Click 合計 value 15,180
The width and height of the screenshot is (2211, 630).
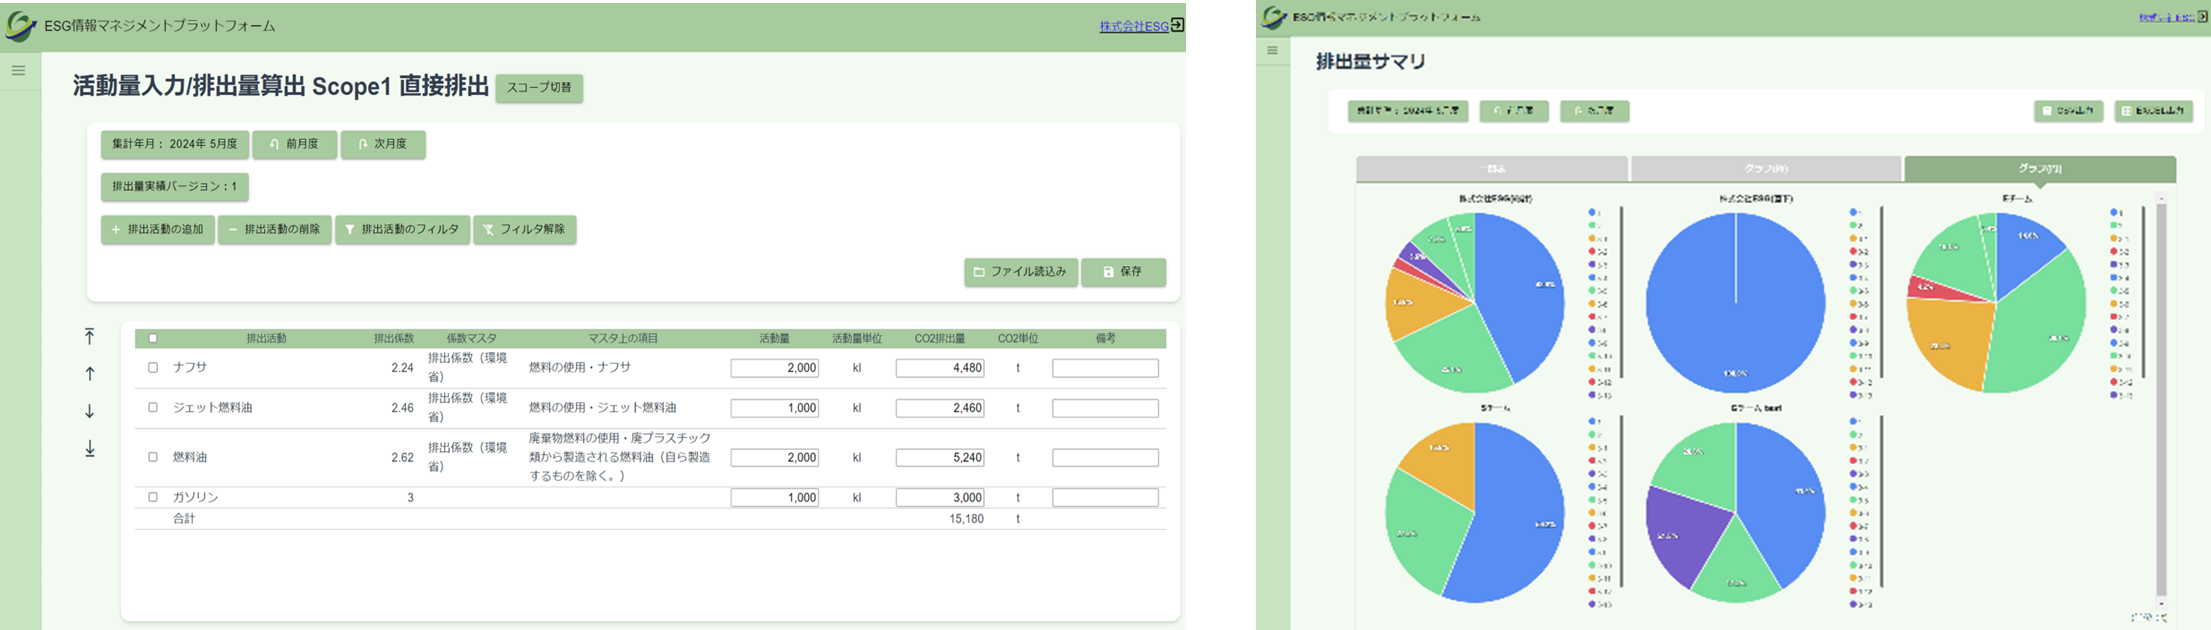point(966,518)
